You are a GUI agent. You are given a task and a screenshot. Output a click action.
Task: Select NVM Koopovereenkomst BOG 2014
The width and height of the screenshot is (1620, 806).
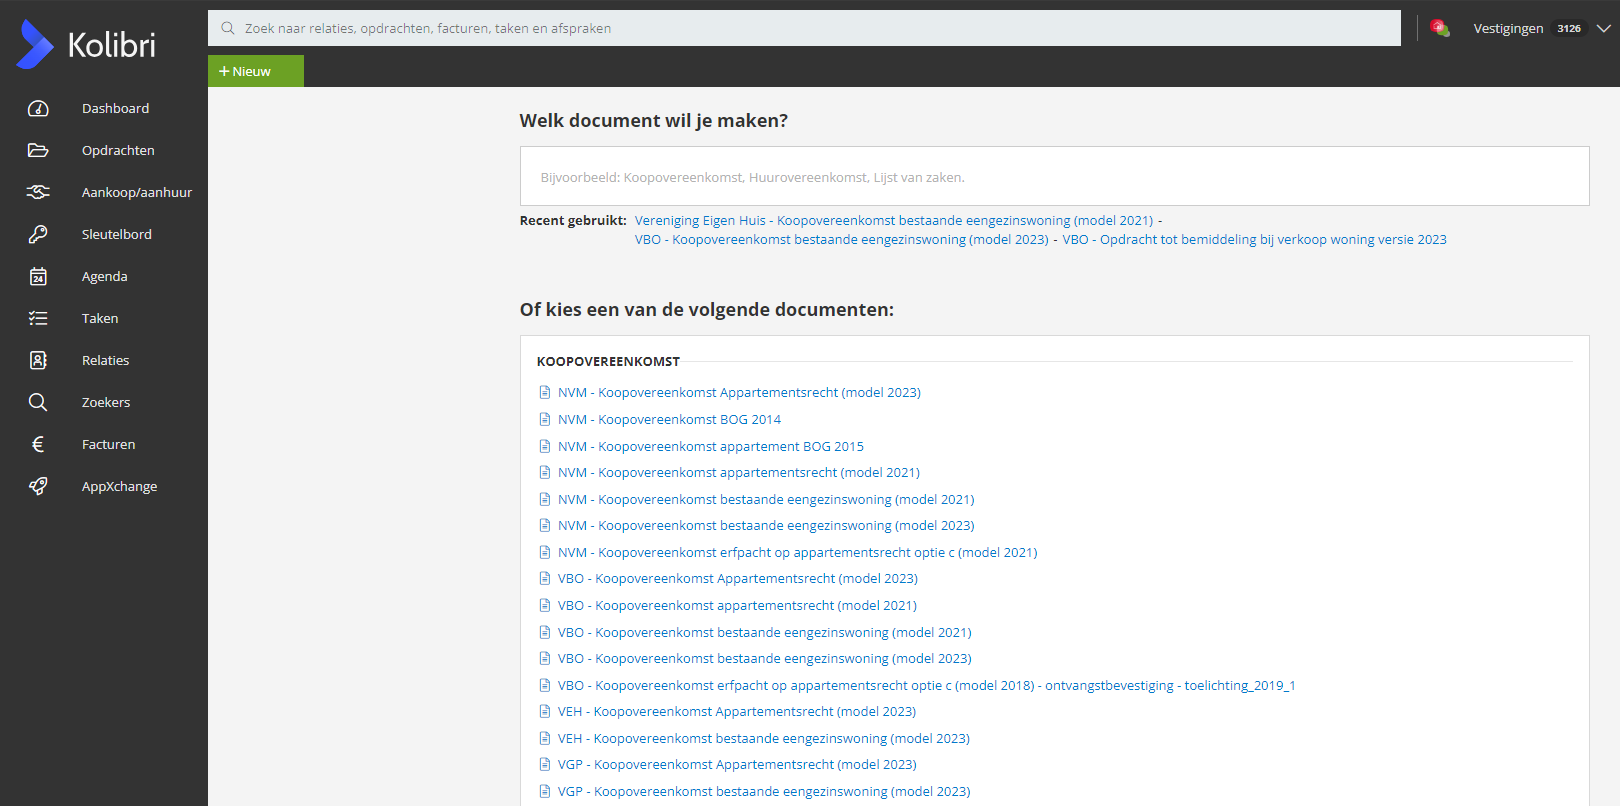pos(669,419)
